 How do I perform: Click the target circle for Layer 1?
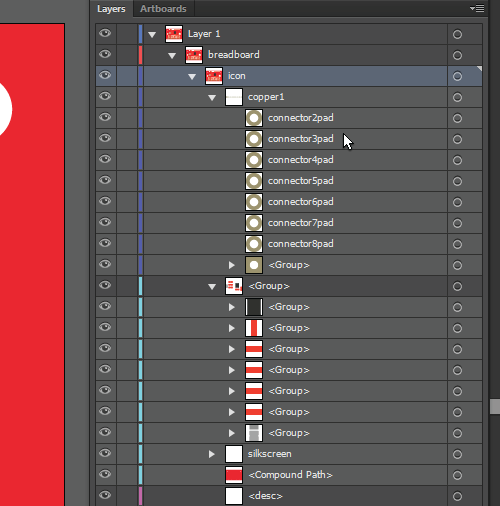coord(457,34)
